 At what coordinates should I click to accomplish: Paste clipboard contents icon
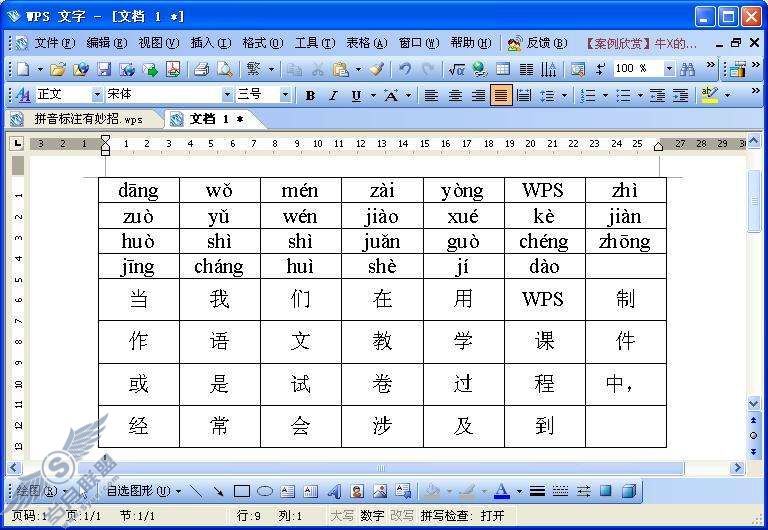coord(340,70)
